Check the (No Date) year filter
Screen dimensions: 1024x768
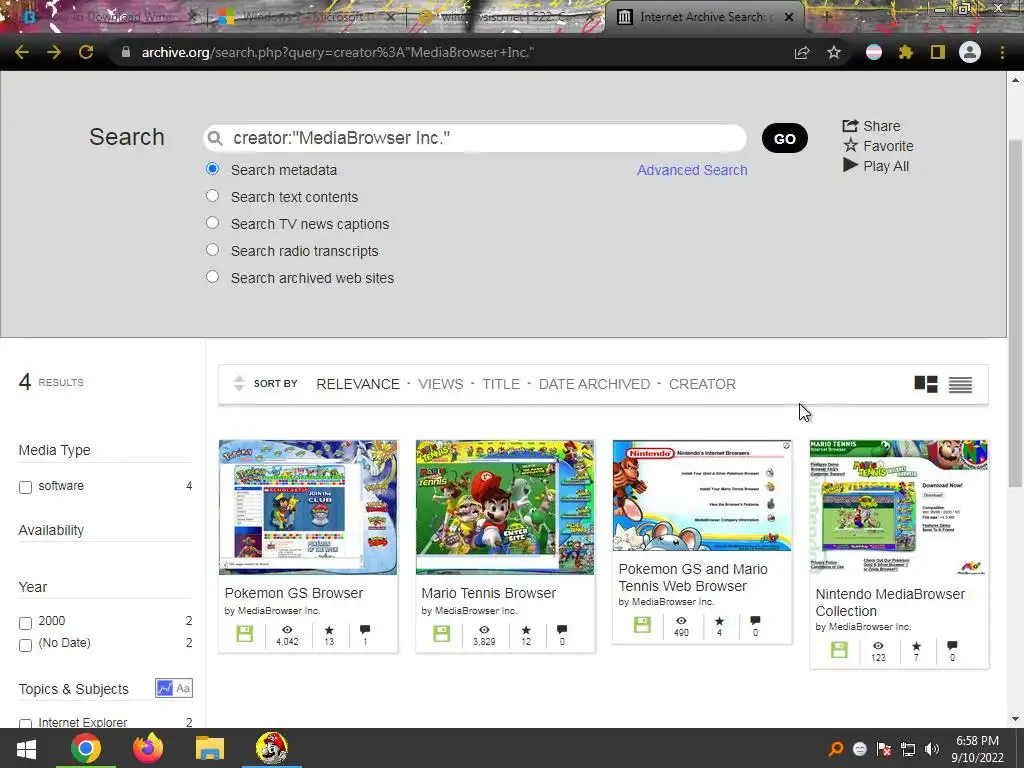pos(25,645)
